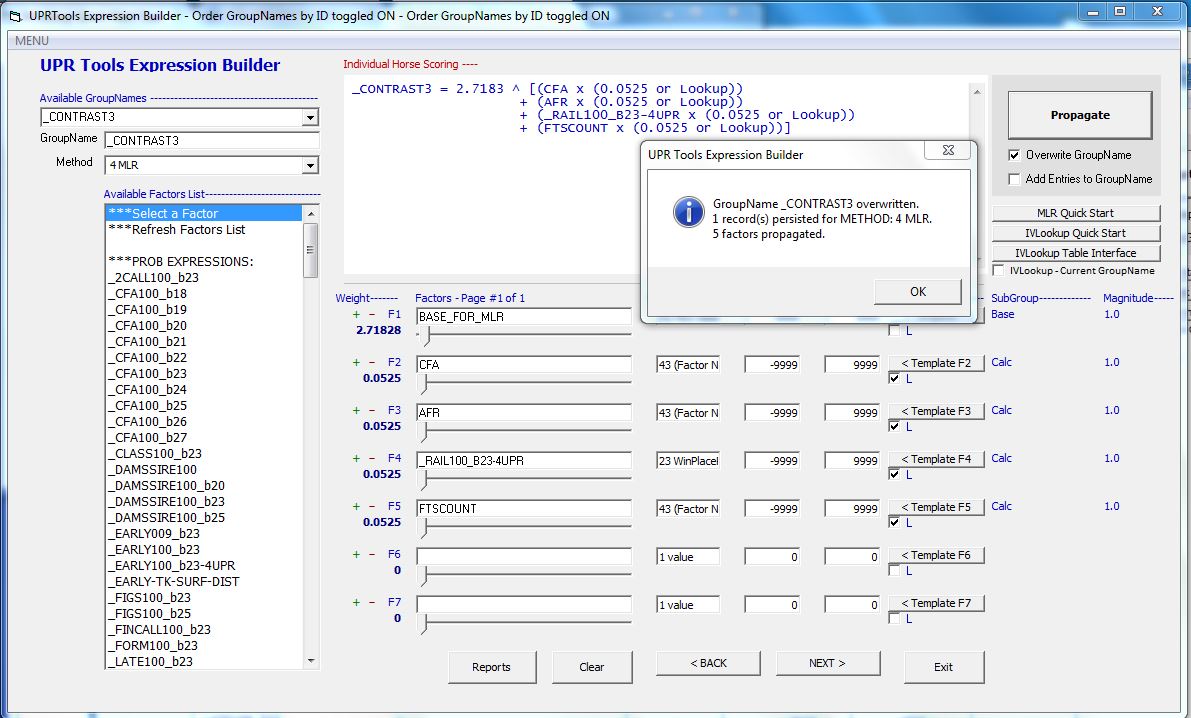Click the Reports button
Screen dimensions: 1191x718
pos(491,667)
